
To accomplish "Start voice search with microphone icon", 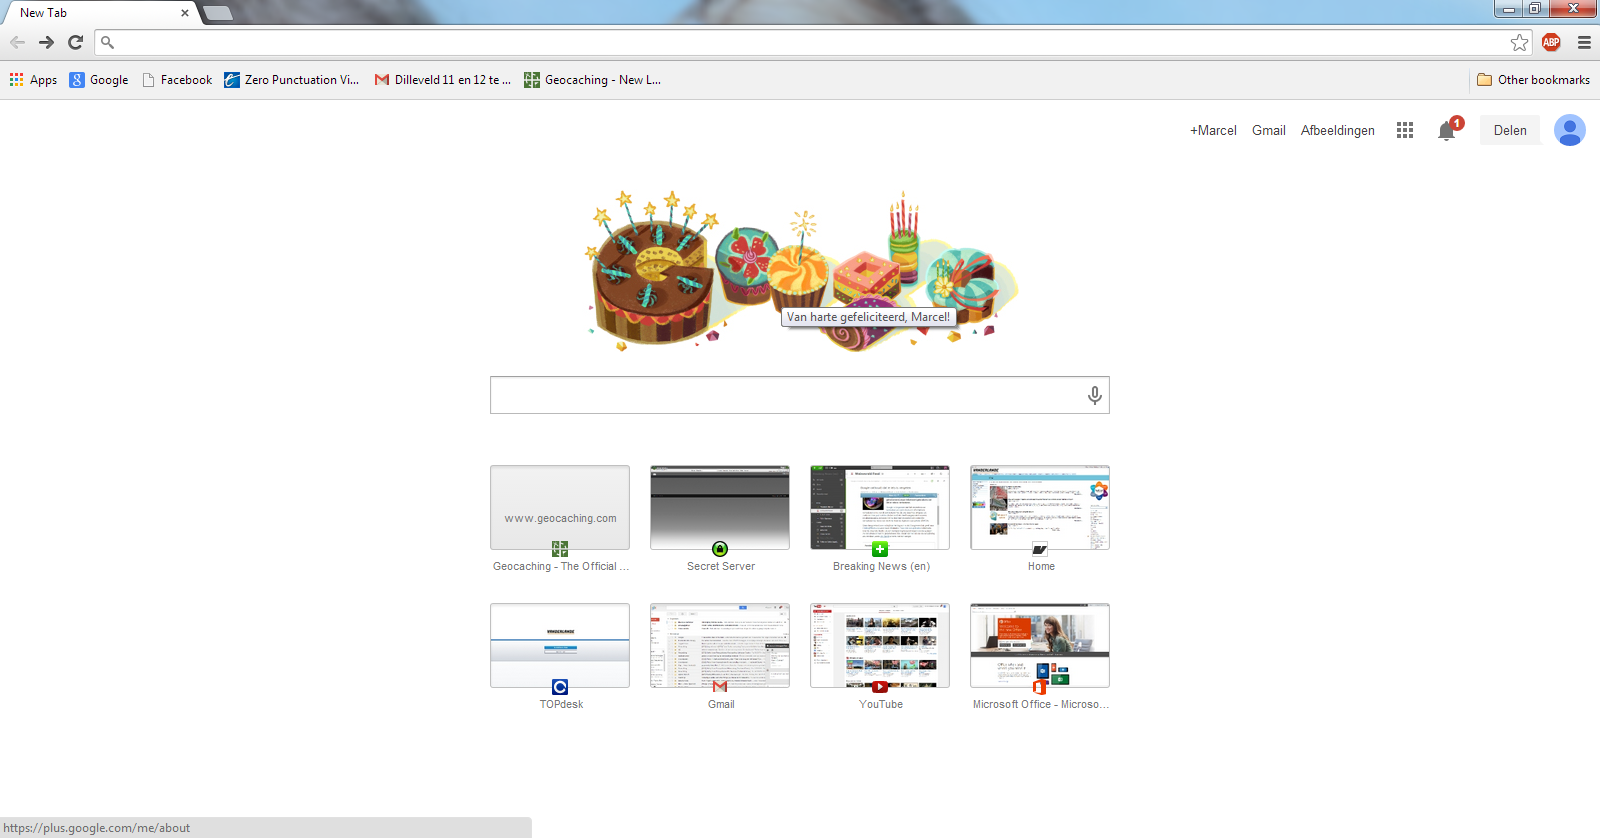I will 1094,395.
